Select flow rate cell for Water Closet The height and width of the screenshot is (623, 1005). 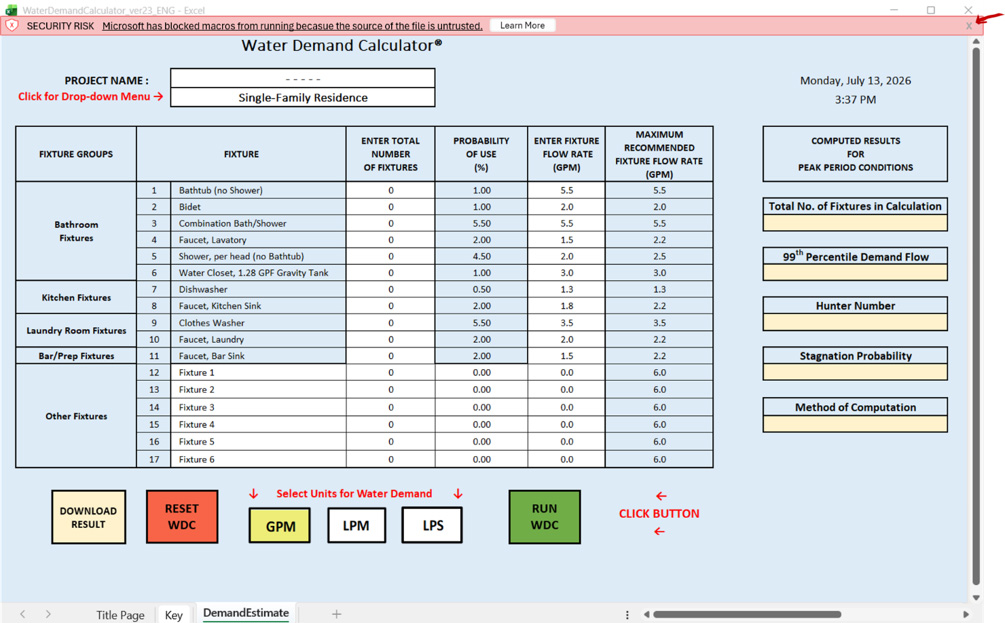[567, 273]
